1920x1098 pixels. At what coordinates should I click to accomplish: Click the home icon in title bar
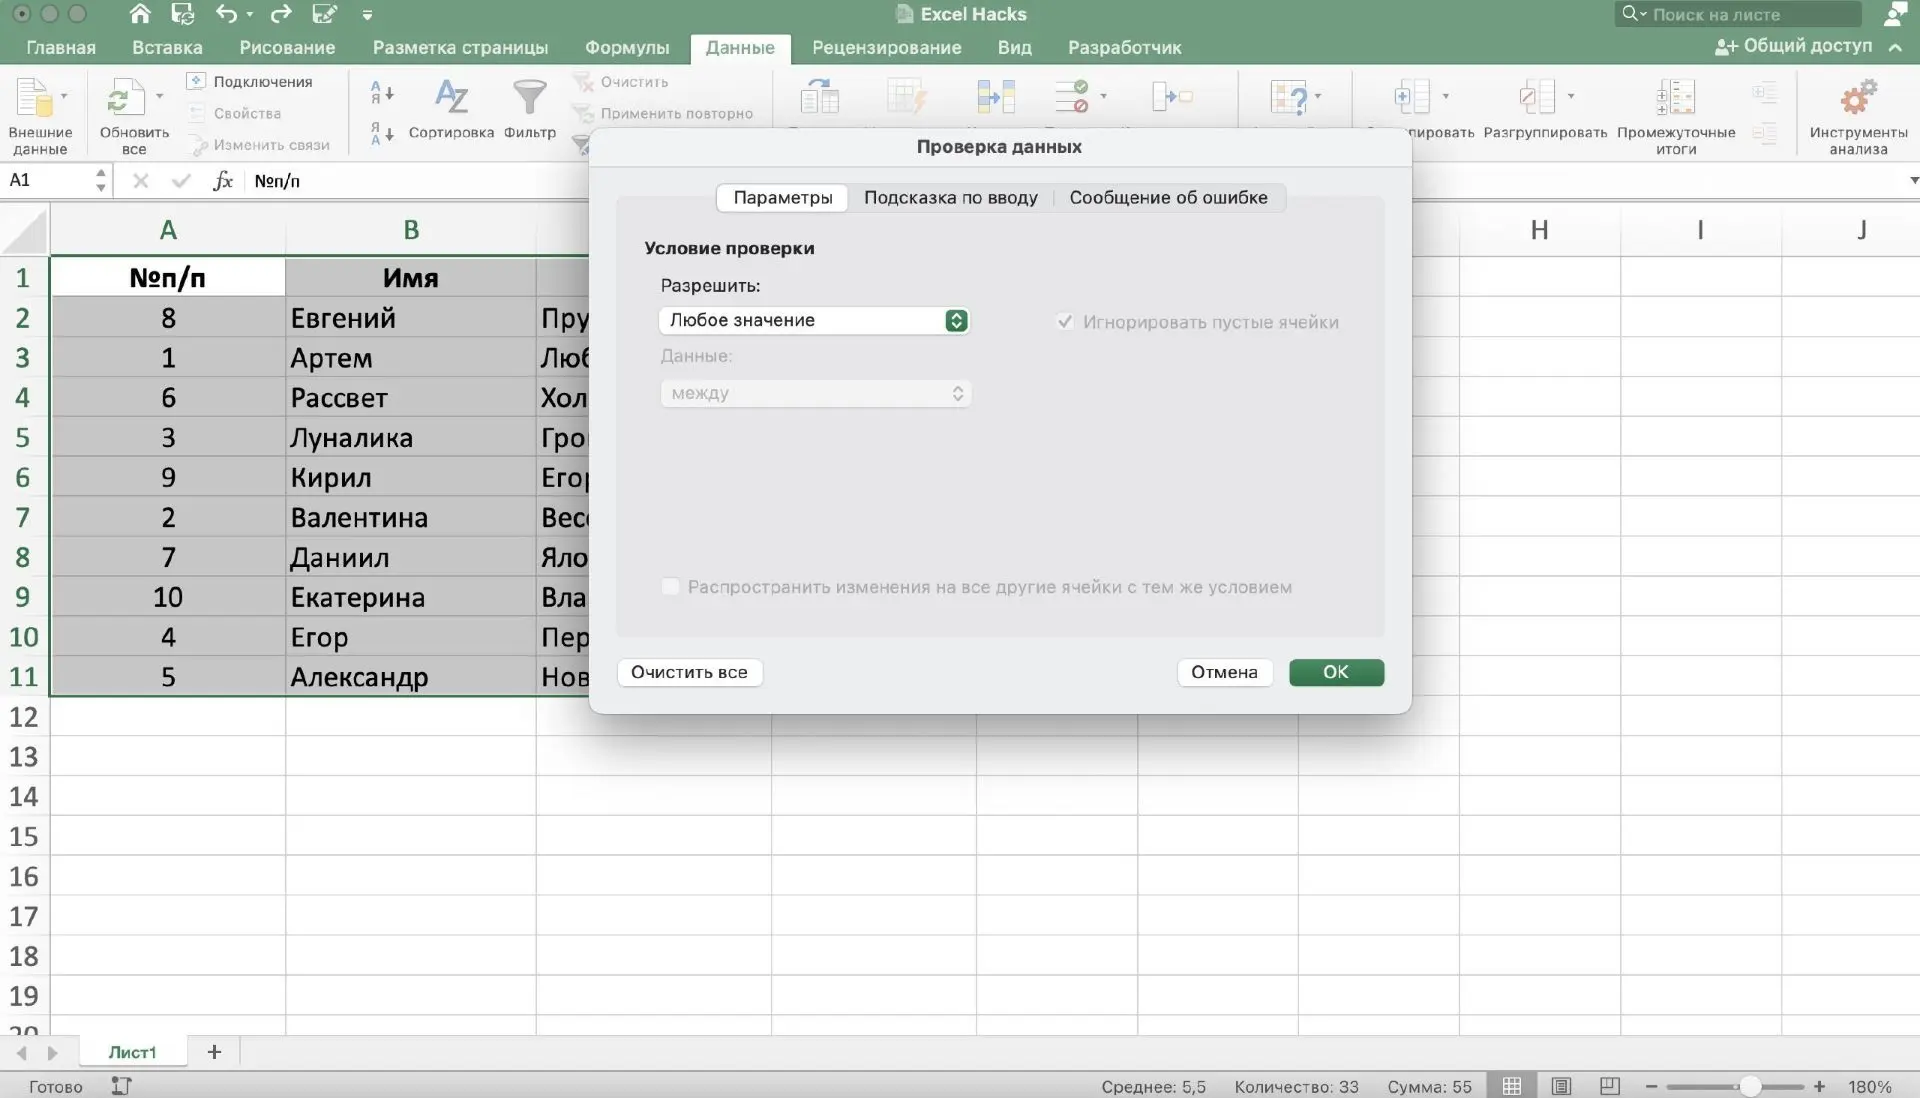140,14
